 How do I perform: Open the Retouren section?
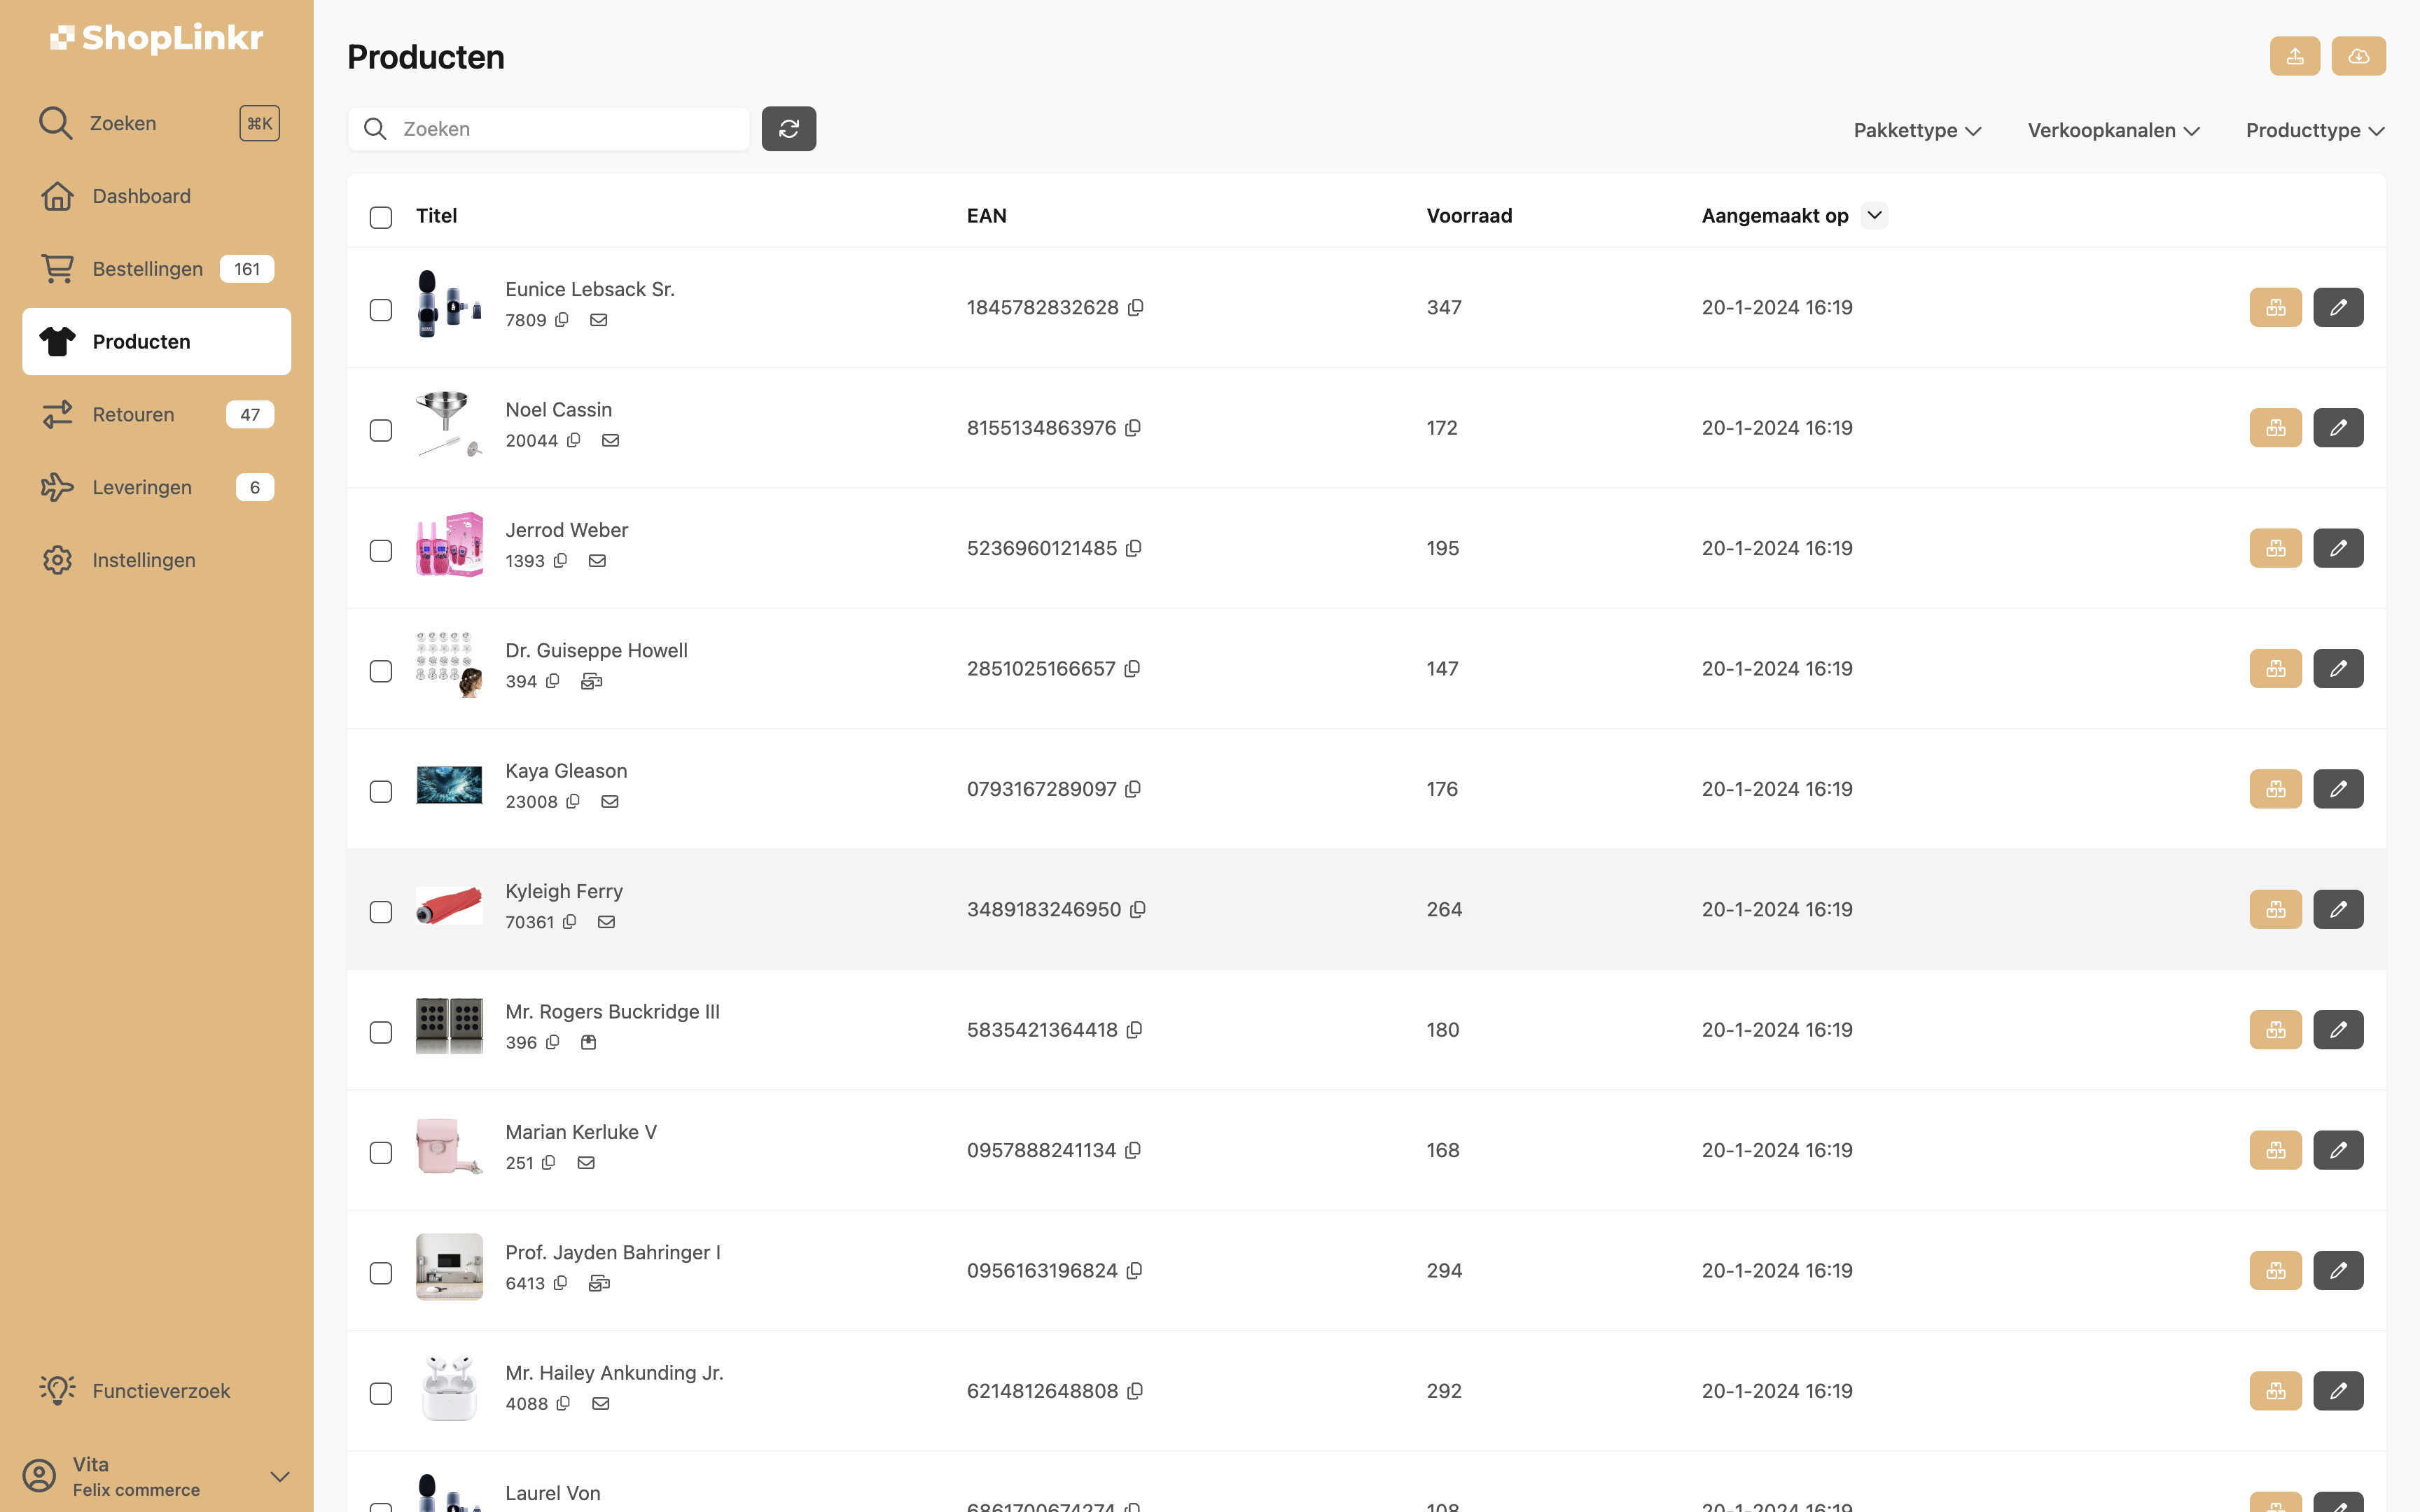133,414
